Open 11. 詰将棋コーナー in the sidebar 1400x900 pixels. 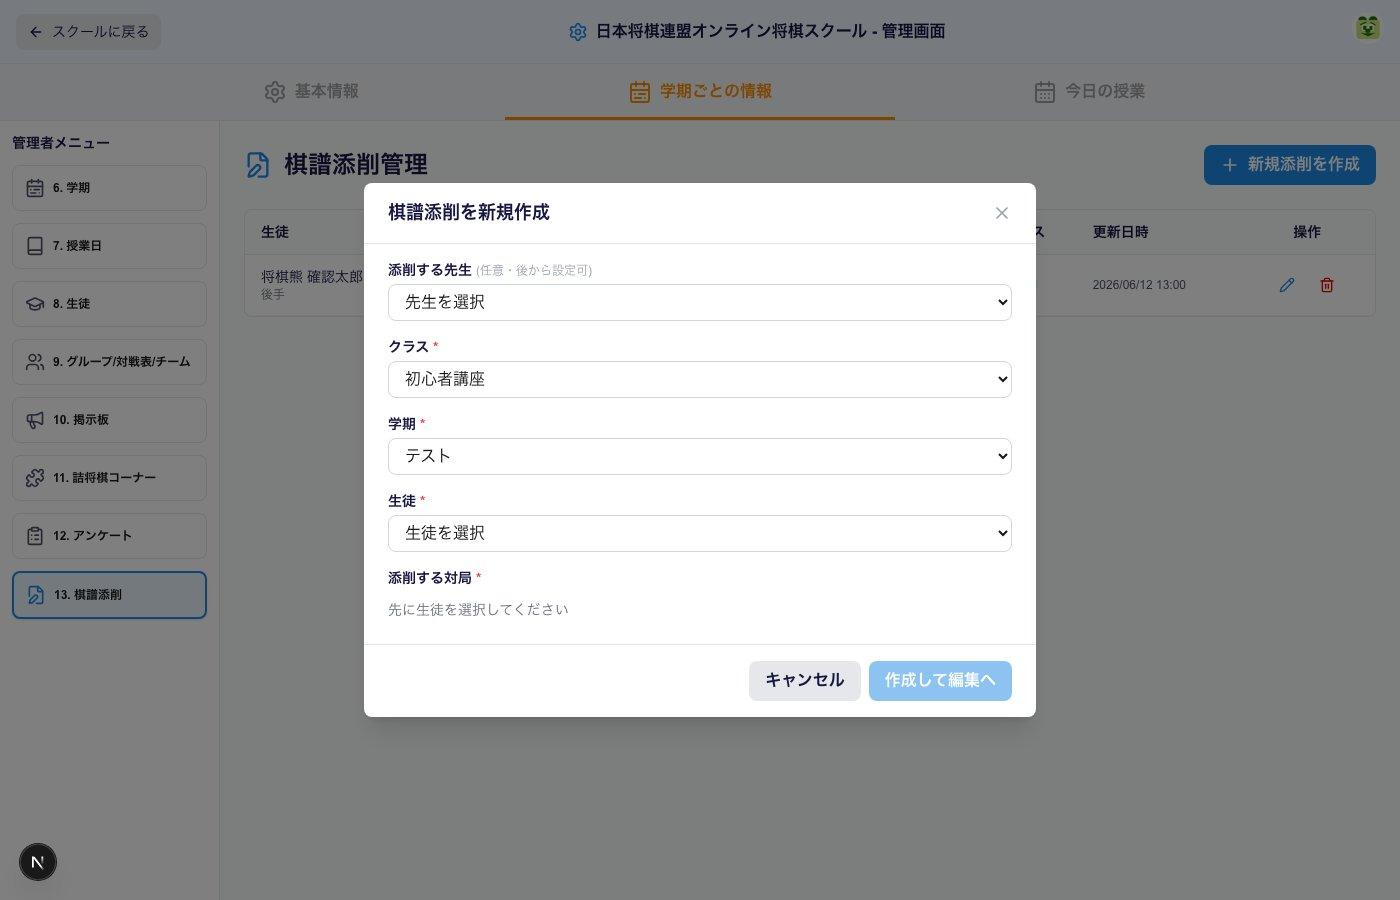(109, 478)
